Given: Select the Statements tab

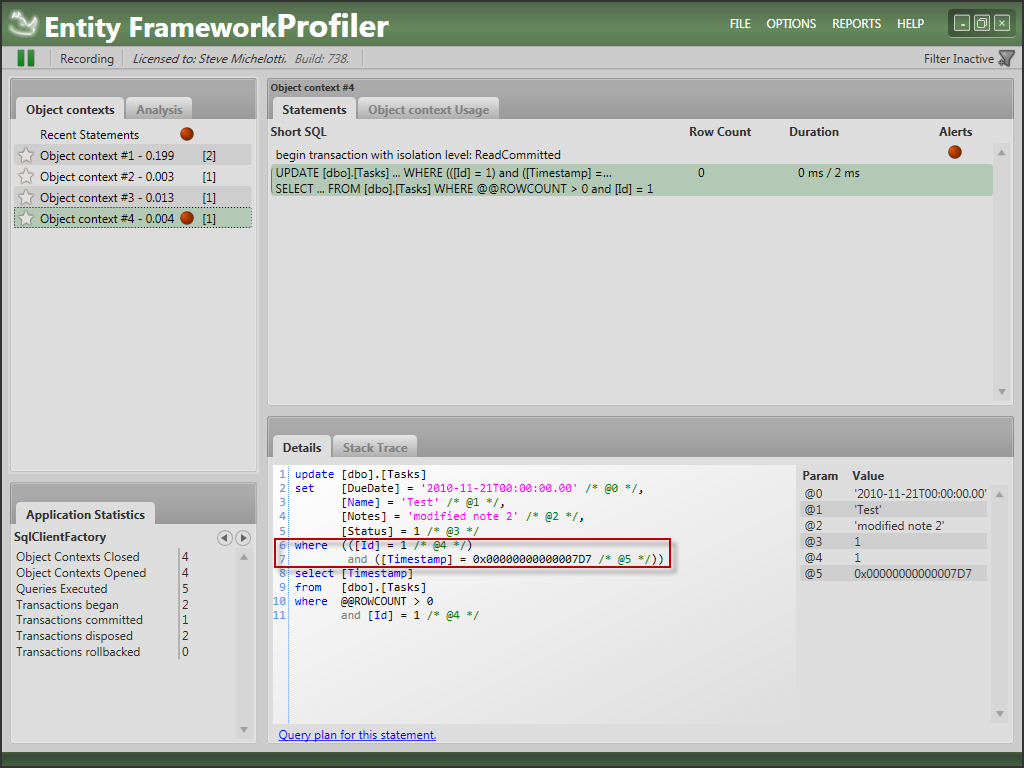Looking at the screenshot, I should 314,109.
